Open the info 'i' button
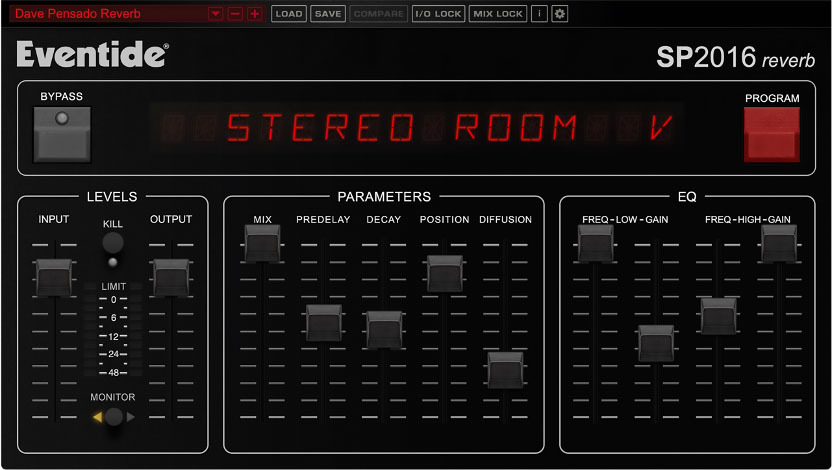Viewport: 832px width, 470px height. click(x=539, y=14)
